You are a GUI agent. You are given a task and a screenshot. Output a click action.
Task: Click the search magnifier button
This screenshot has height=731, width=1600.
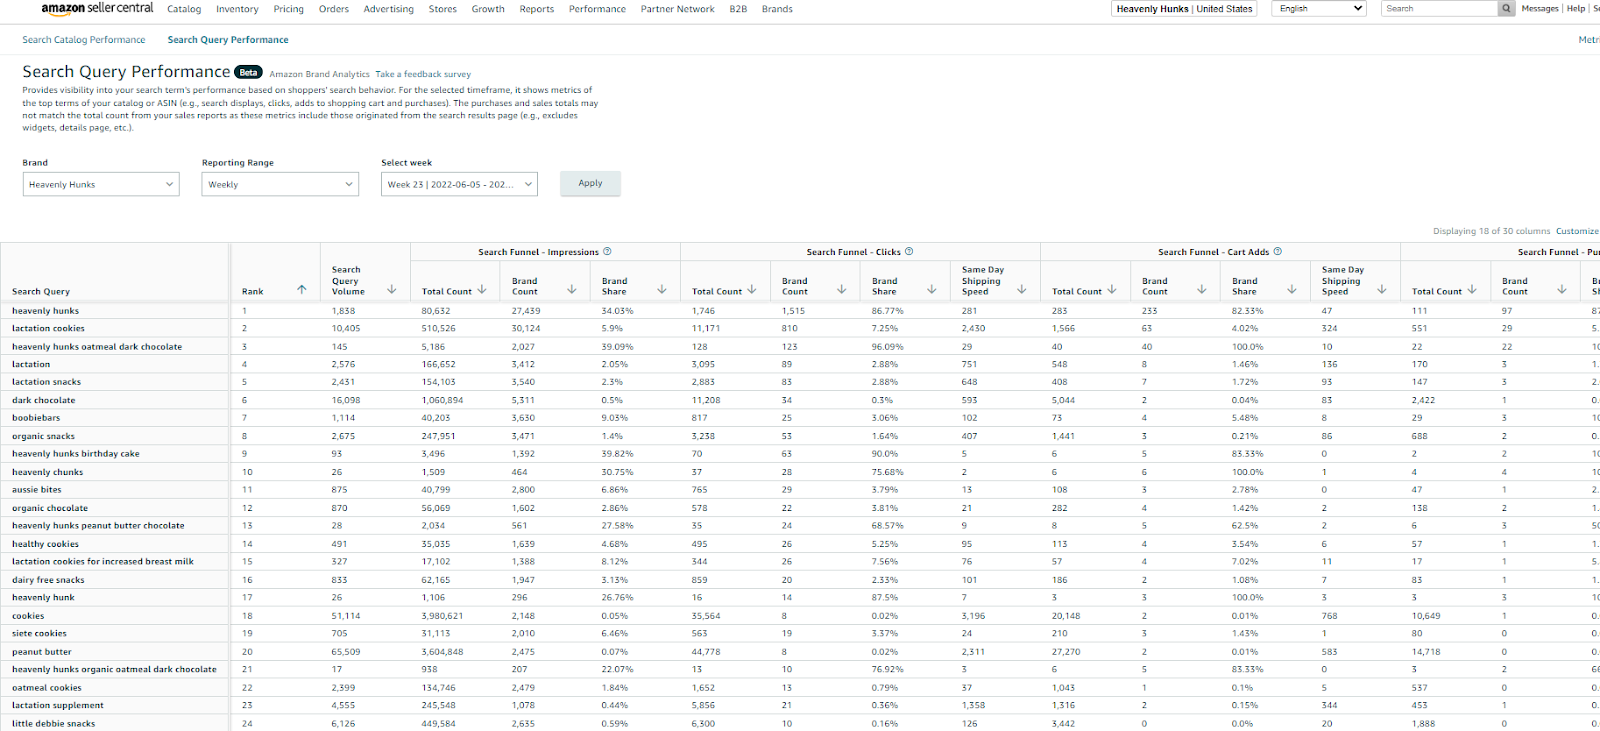point(1506,8)
